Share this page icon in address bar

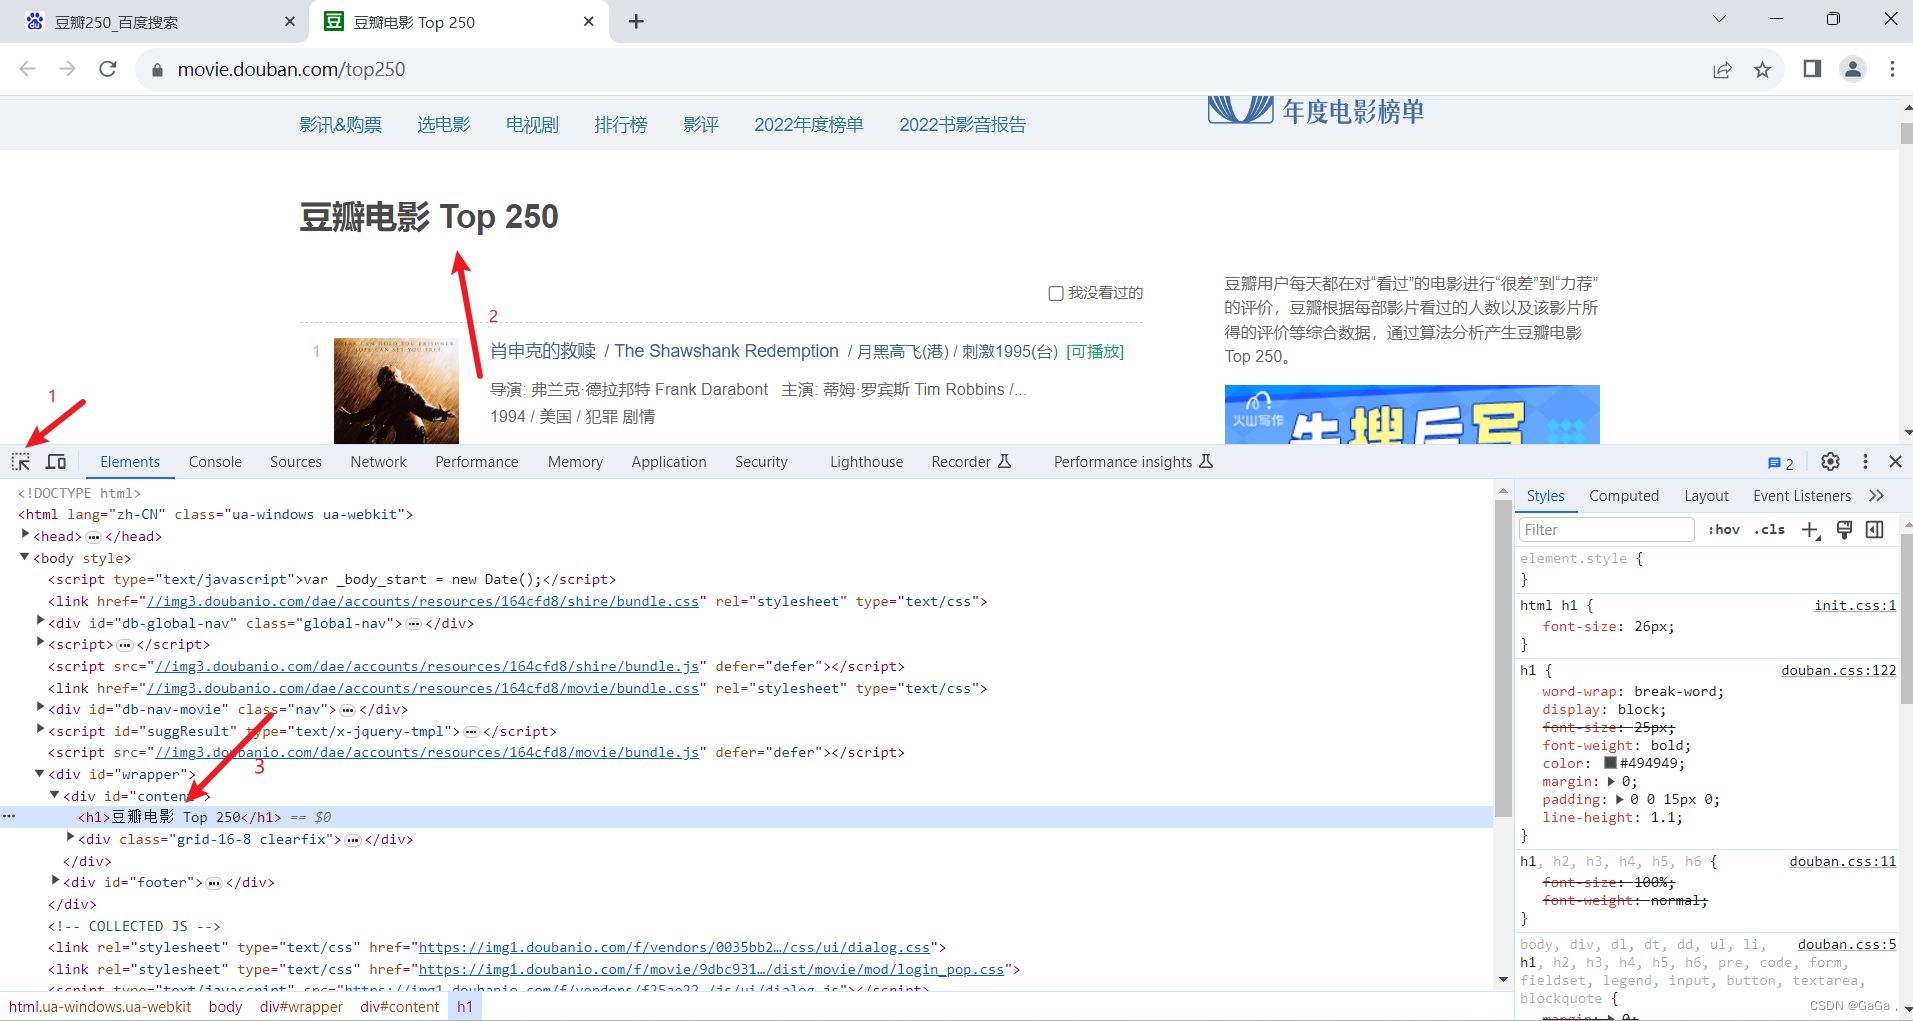click(1722, 69)
